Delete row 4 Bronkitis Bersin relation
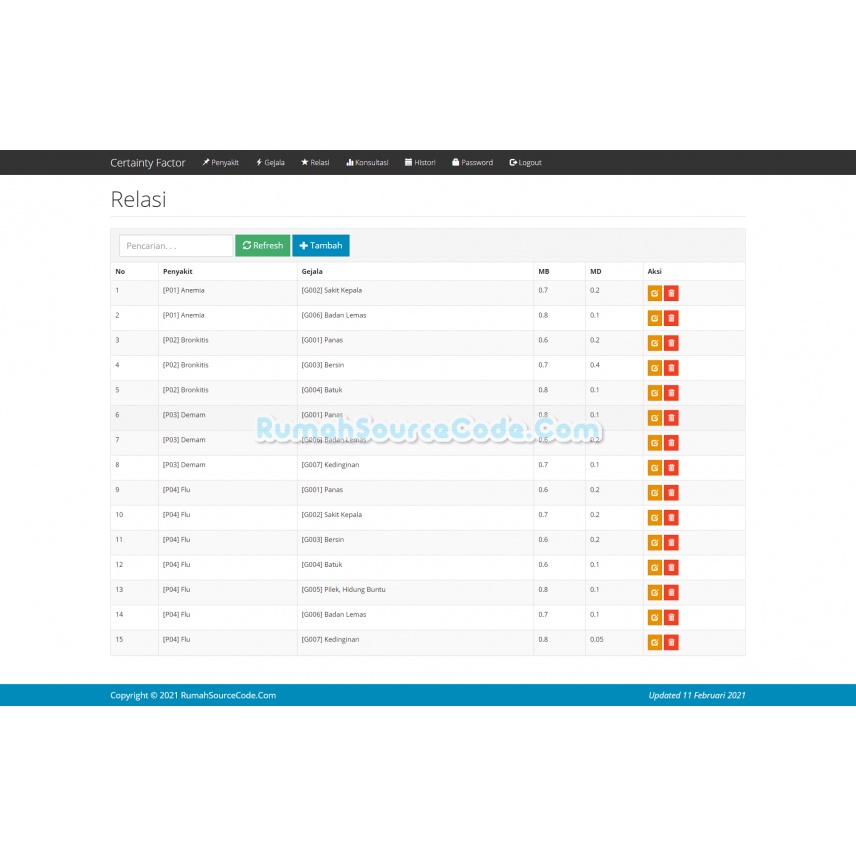This screenshot has height=856, width=856. [x=671, y=368]
